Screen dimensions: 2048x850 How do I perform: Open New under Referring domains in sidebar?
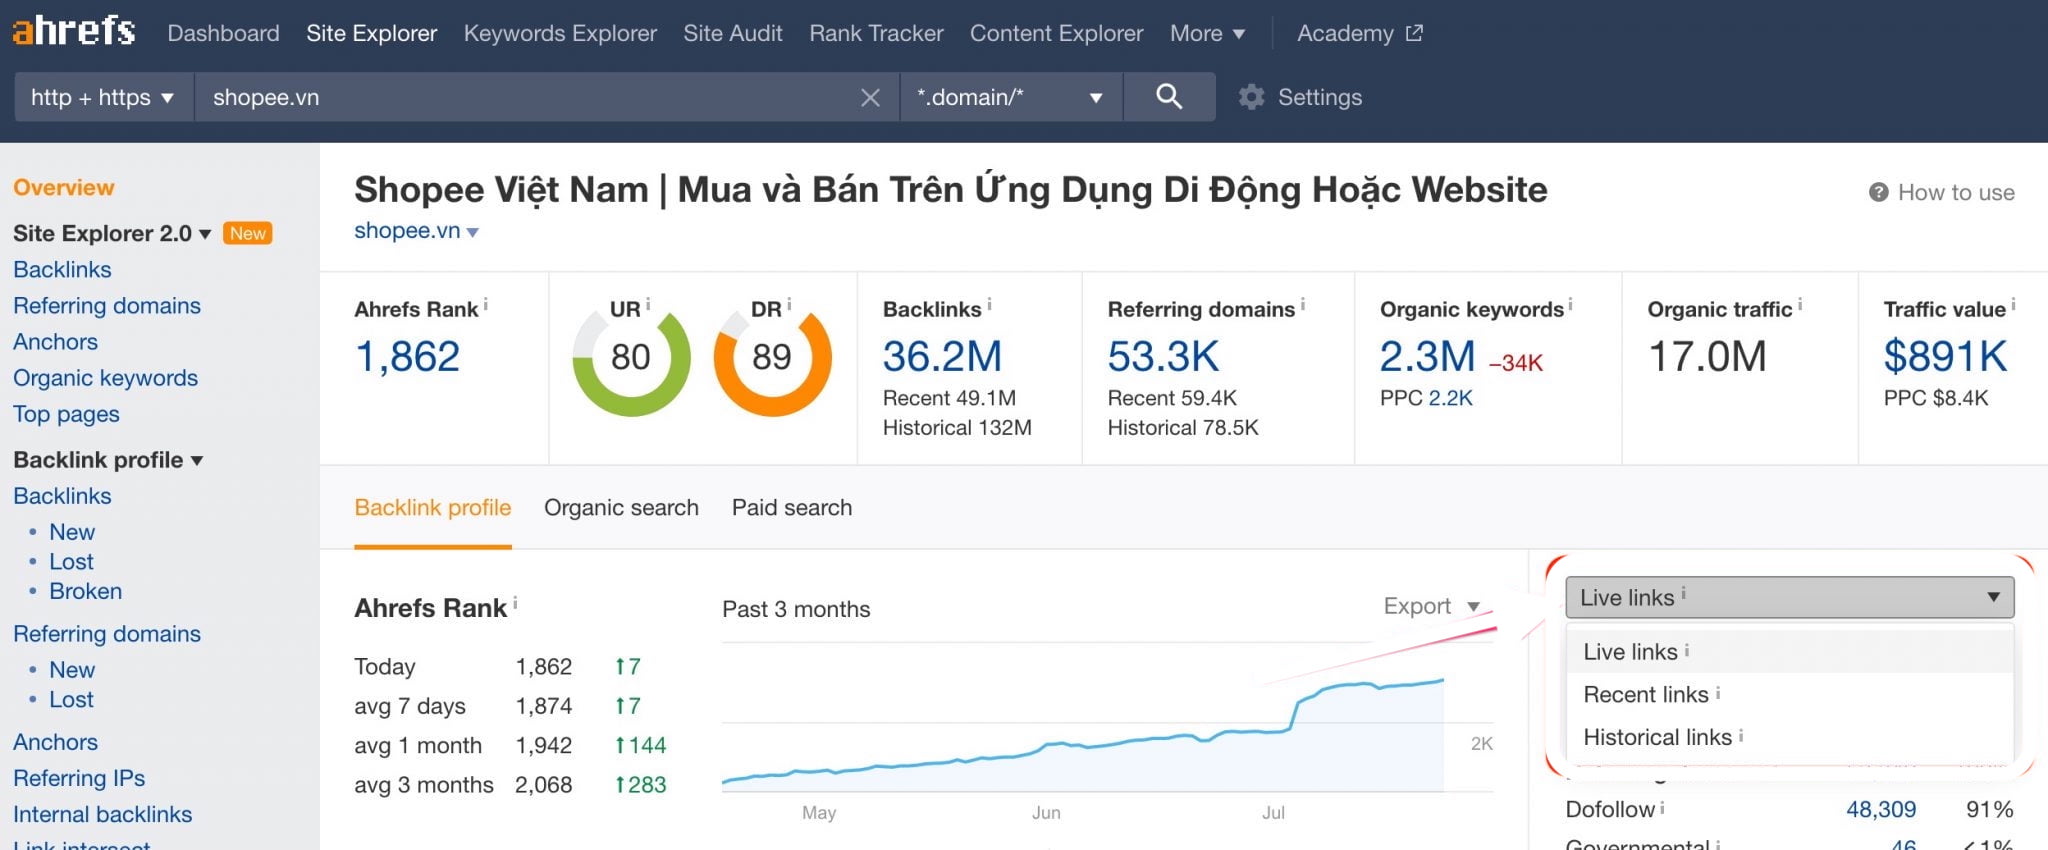(x=72, y=670)
